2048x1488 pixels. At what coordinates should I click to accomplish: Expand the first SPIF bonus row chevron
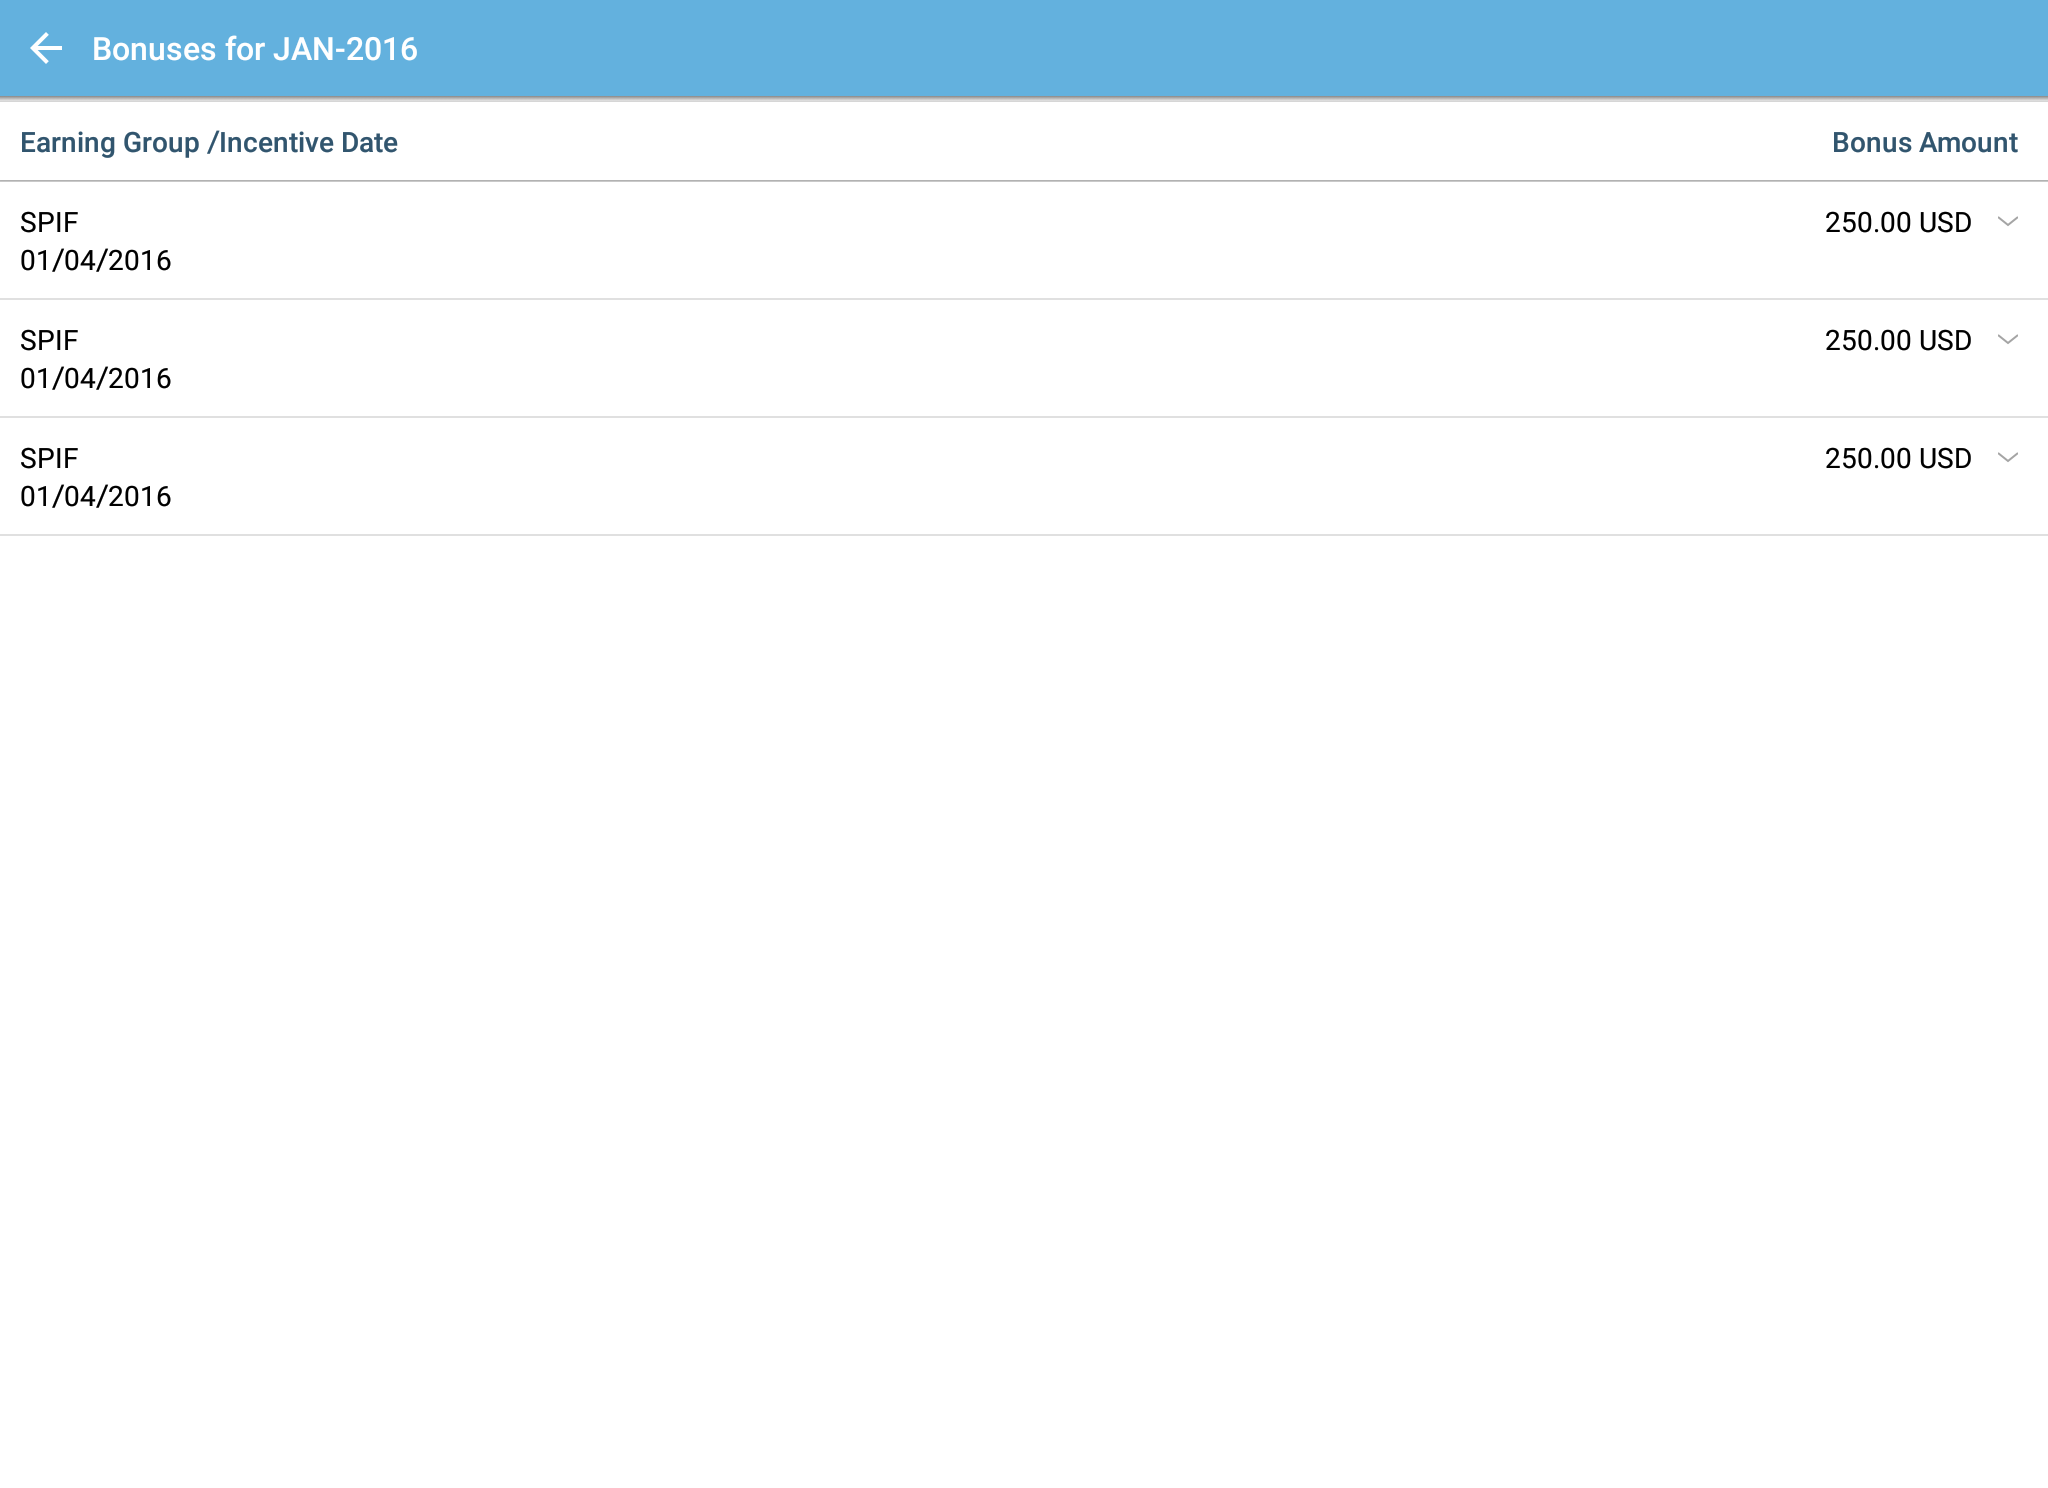coord(2007,222)
